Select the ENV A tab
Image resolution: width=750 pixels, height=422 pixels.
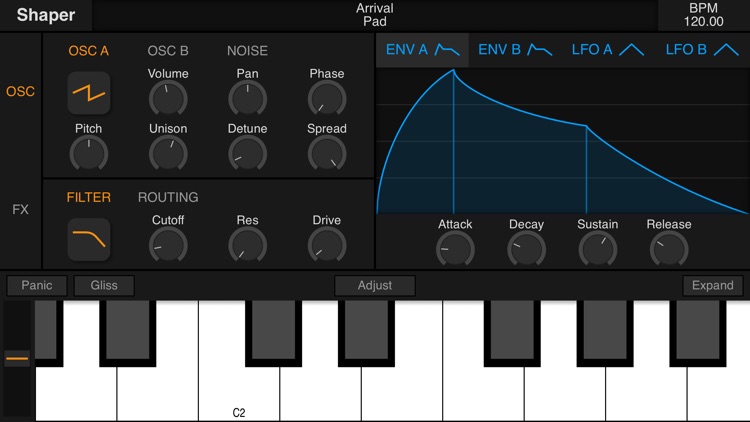tap(422, 50)
